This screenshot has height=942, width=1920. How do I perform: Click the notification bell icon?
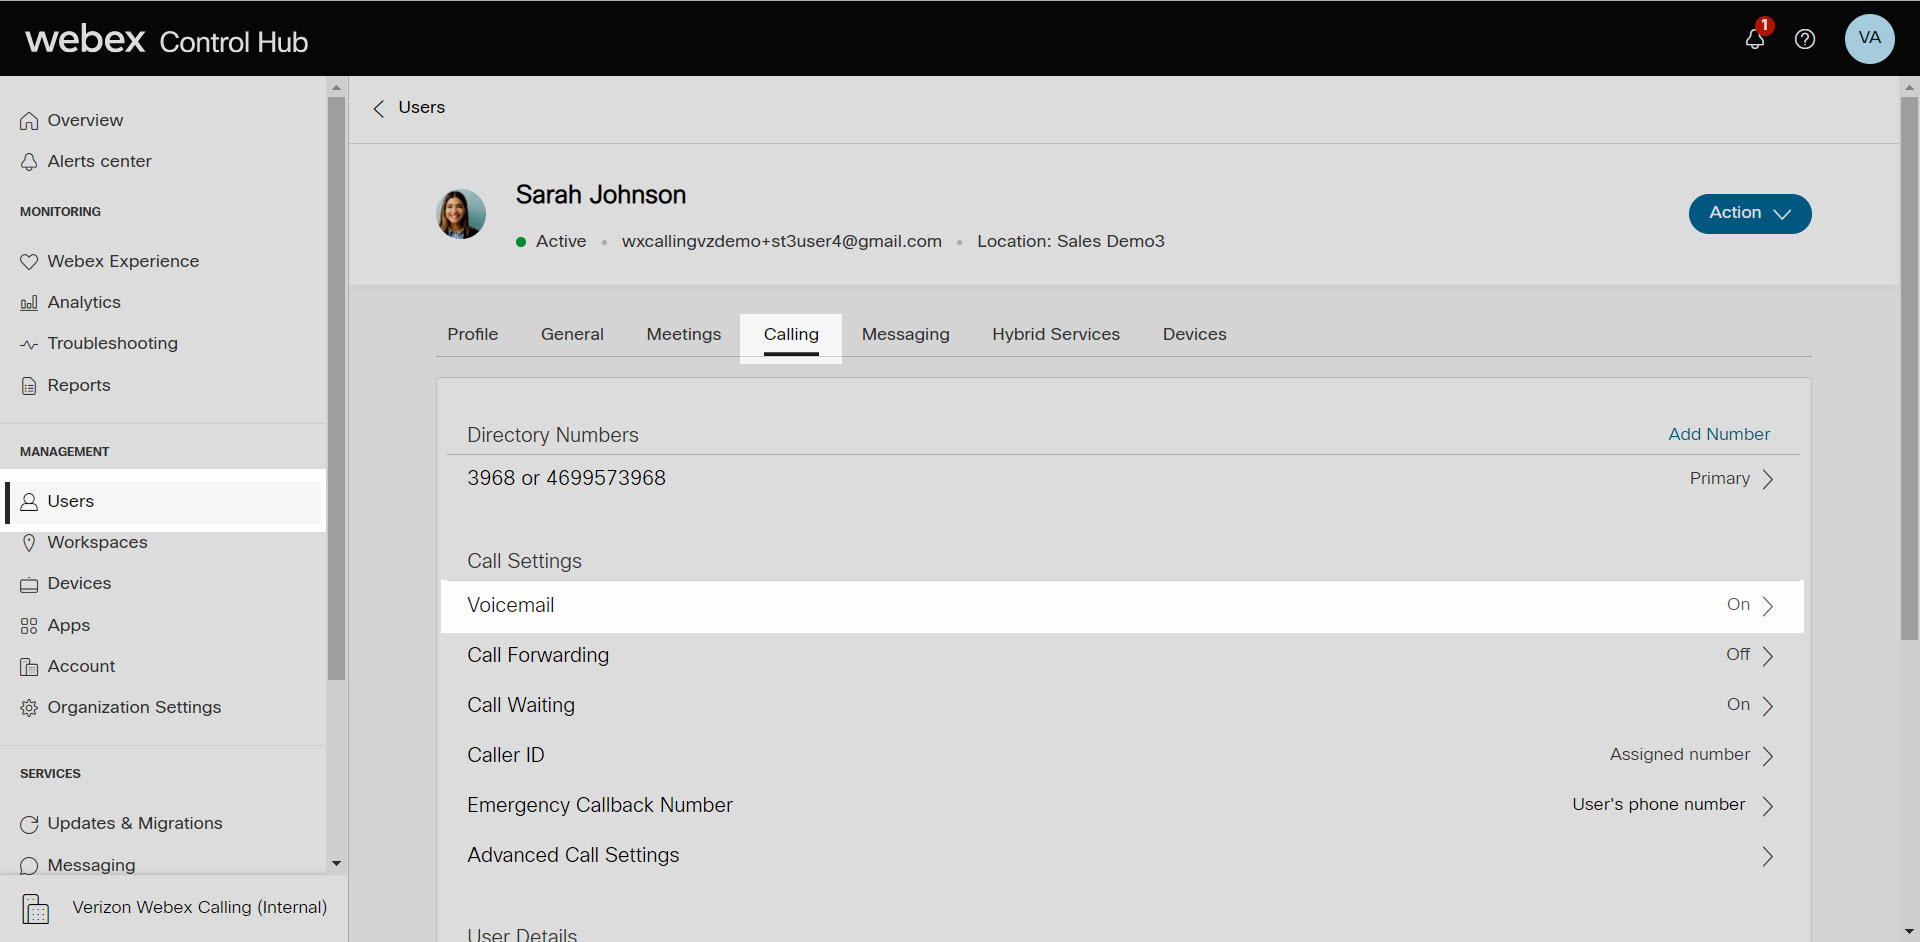[x=1756, y=39]
